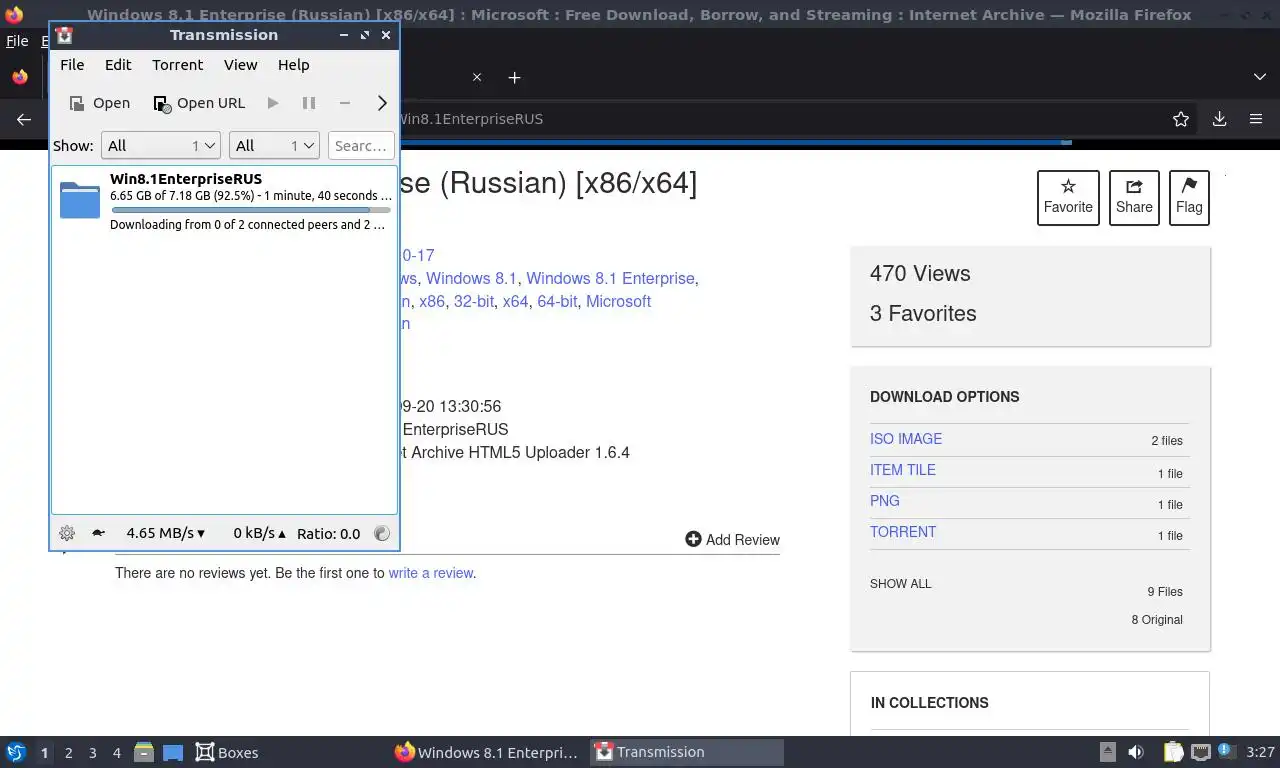Click the Add Review link
Image resolution: width=1280 pixels, height=768 pixels.
(x=732, y=540)
